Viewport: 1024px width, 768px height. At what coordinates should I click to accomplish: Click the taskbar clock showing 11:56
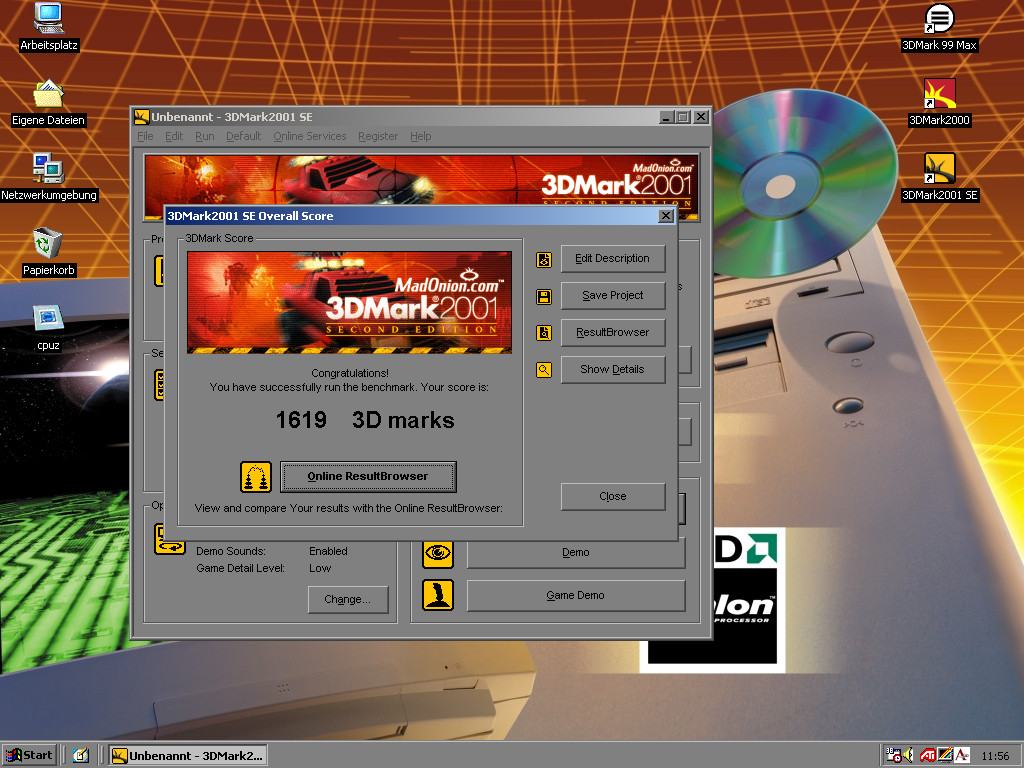point(995,756)
